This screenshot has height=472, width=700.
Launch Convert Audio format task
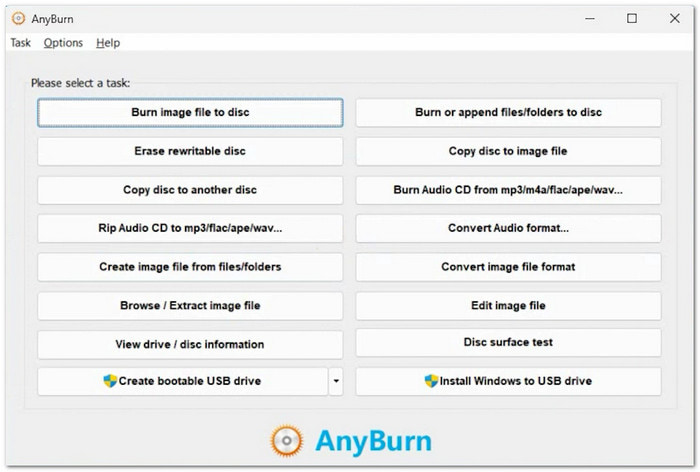pyautogui.click(x=508, y=229)
